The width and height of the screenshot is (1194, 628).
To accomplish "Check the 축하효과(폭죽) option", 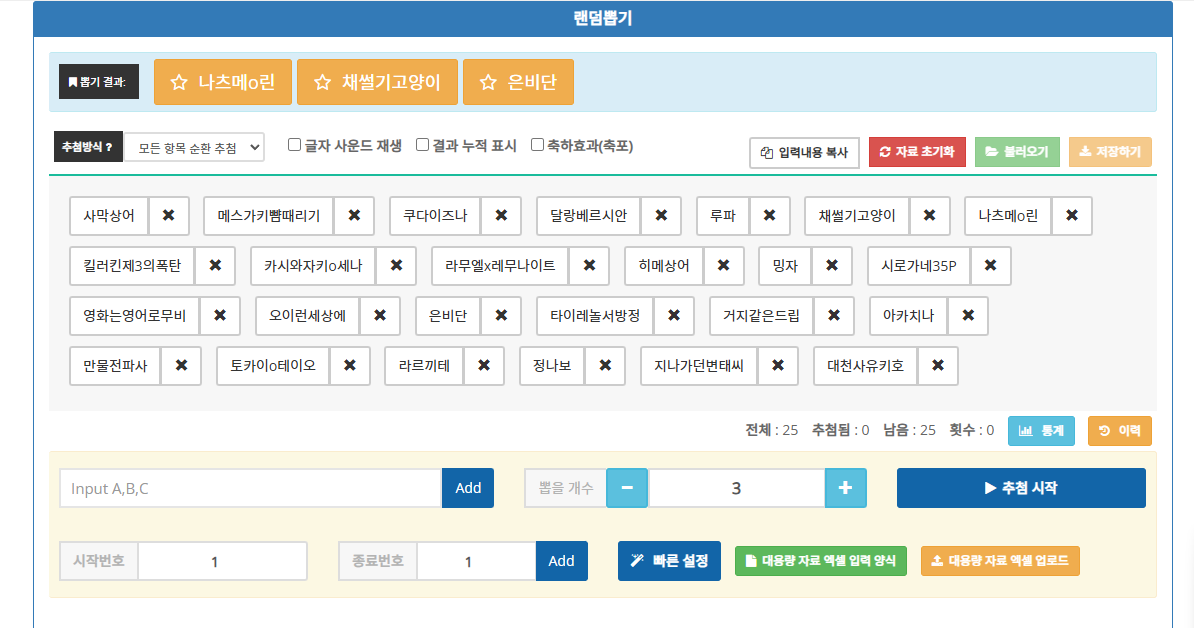I will (537, 145).
